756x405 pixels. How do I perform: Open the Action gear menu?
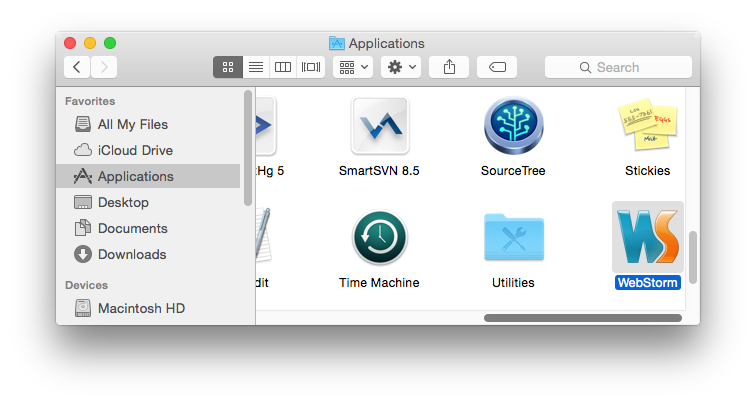401,67
